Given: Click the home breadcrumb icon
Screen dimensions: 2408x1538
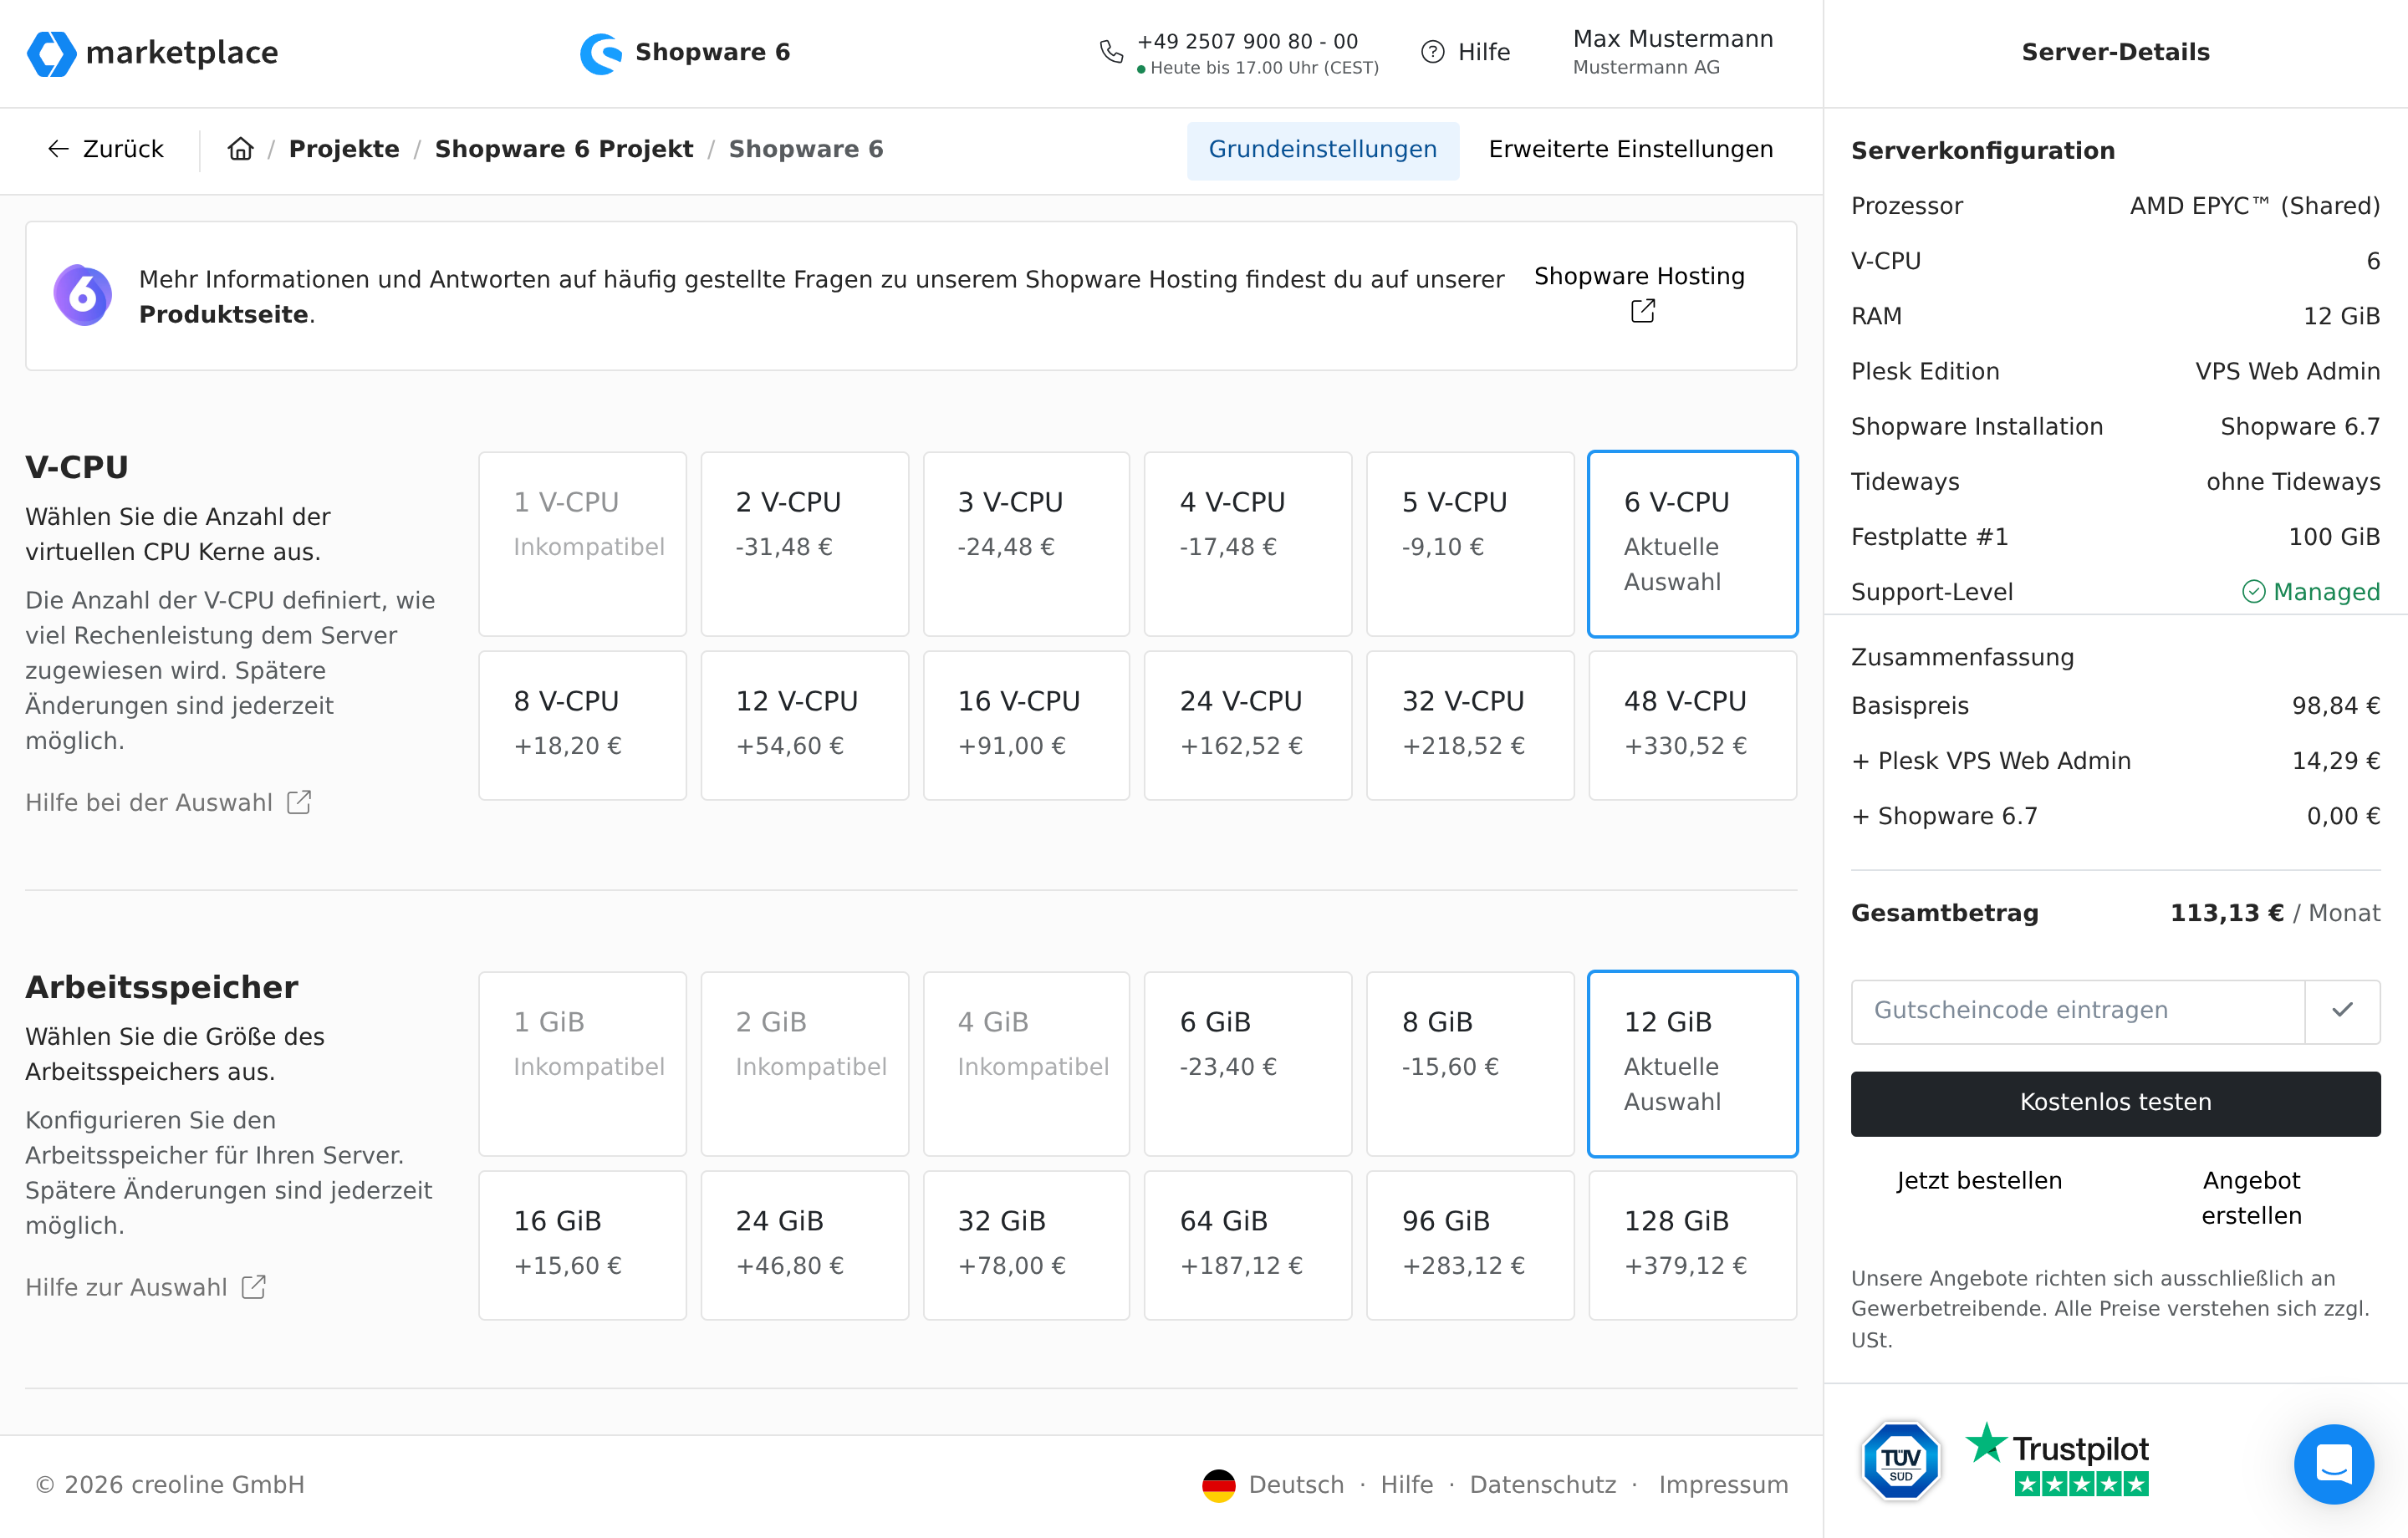Looking at the screenshot, I should pos(241,149).
